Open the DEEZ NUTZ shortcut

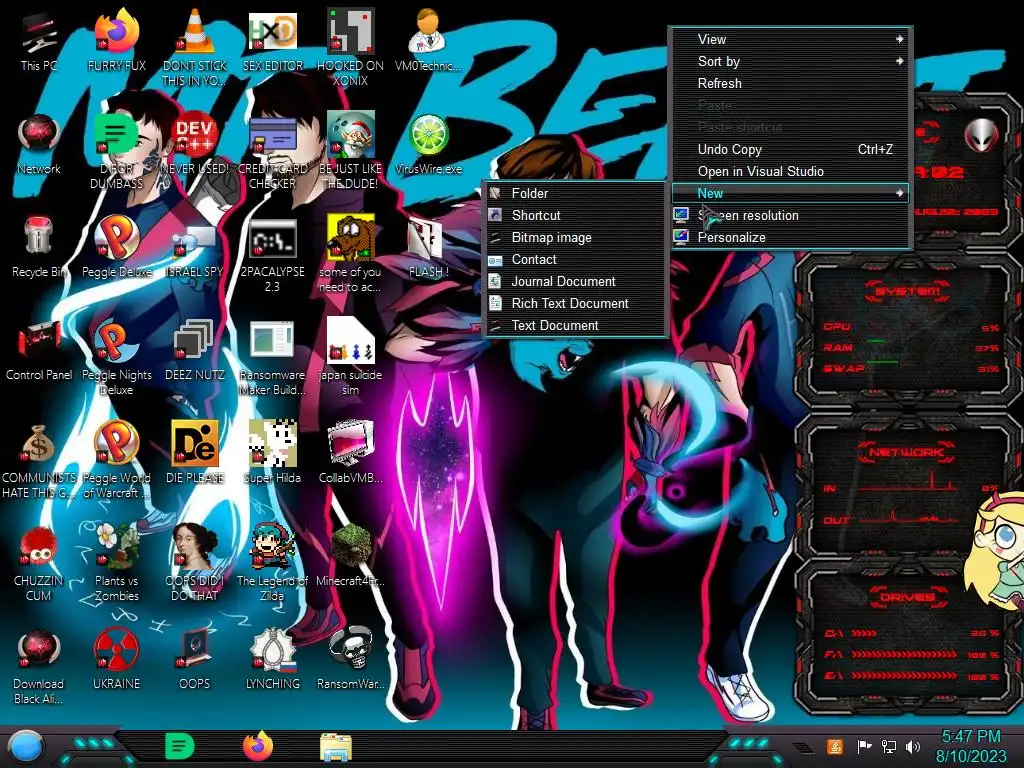pos(194,351)
